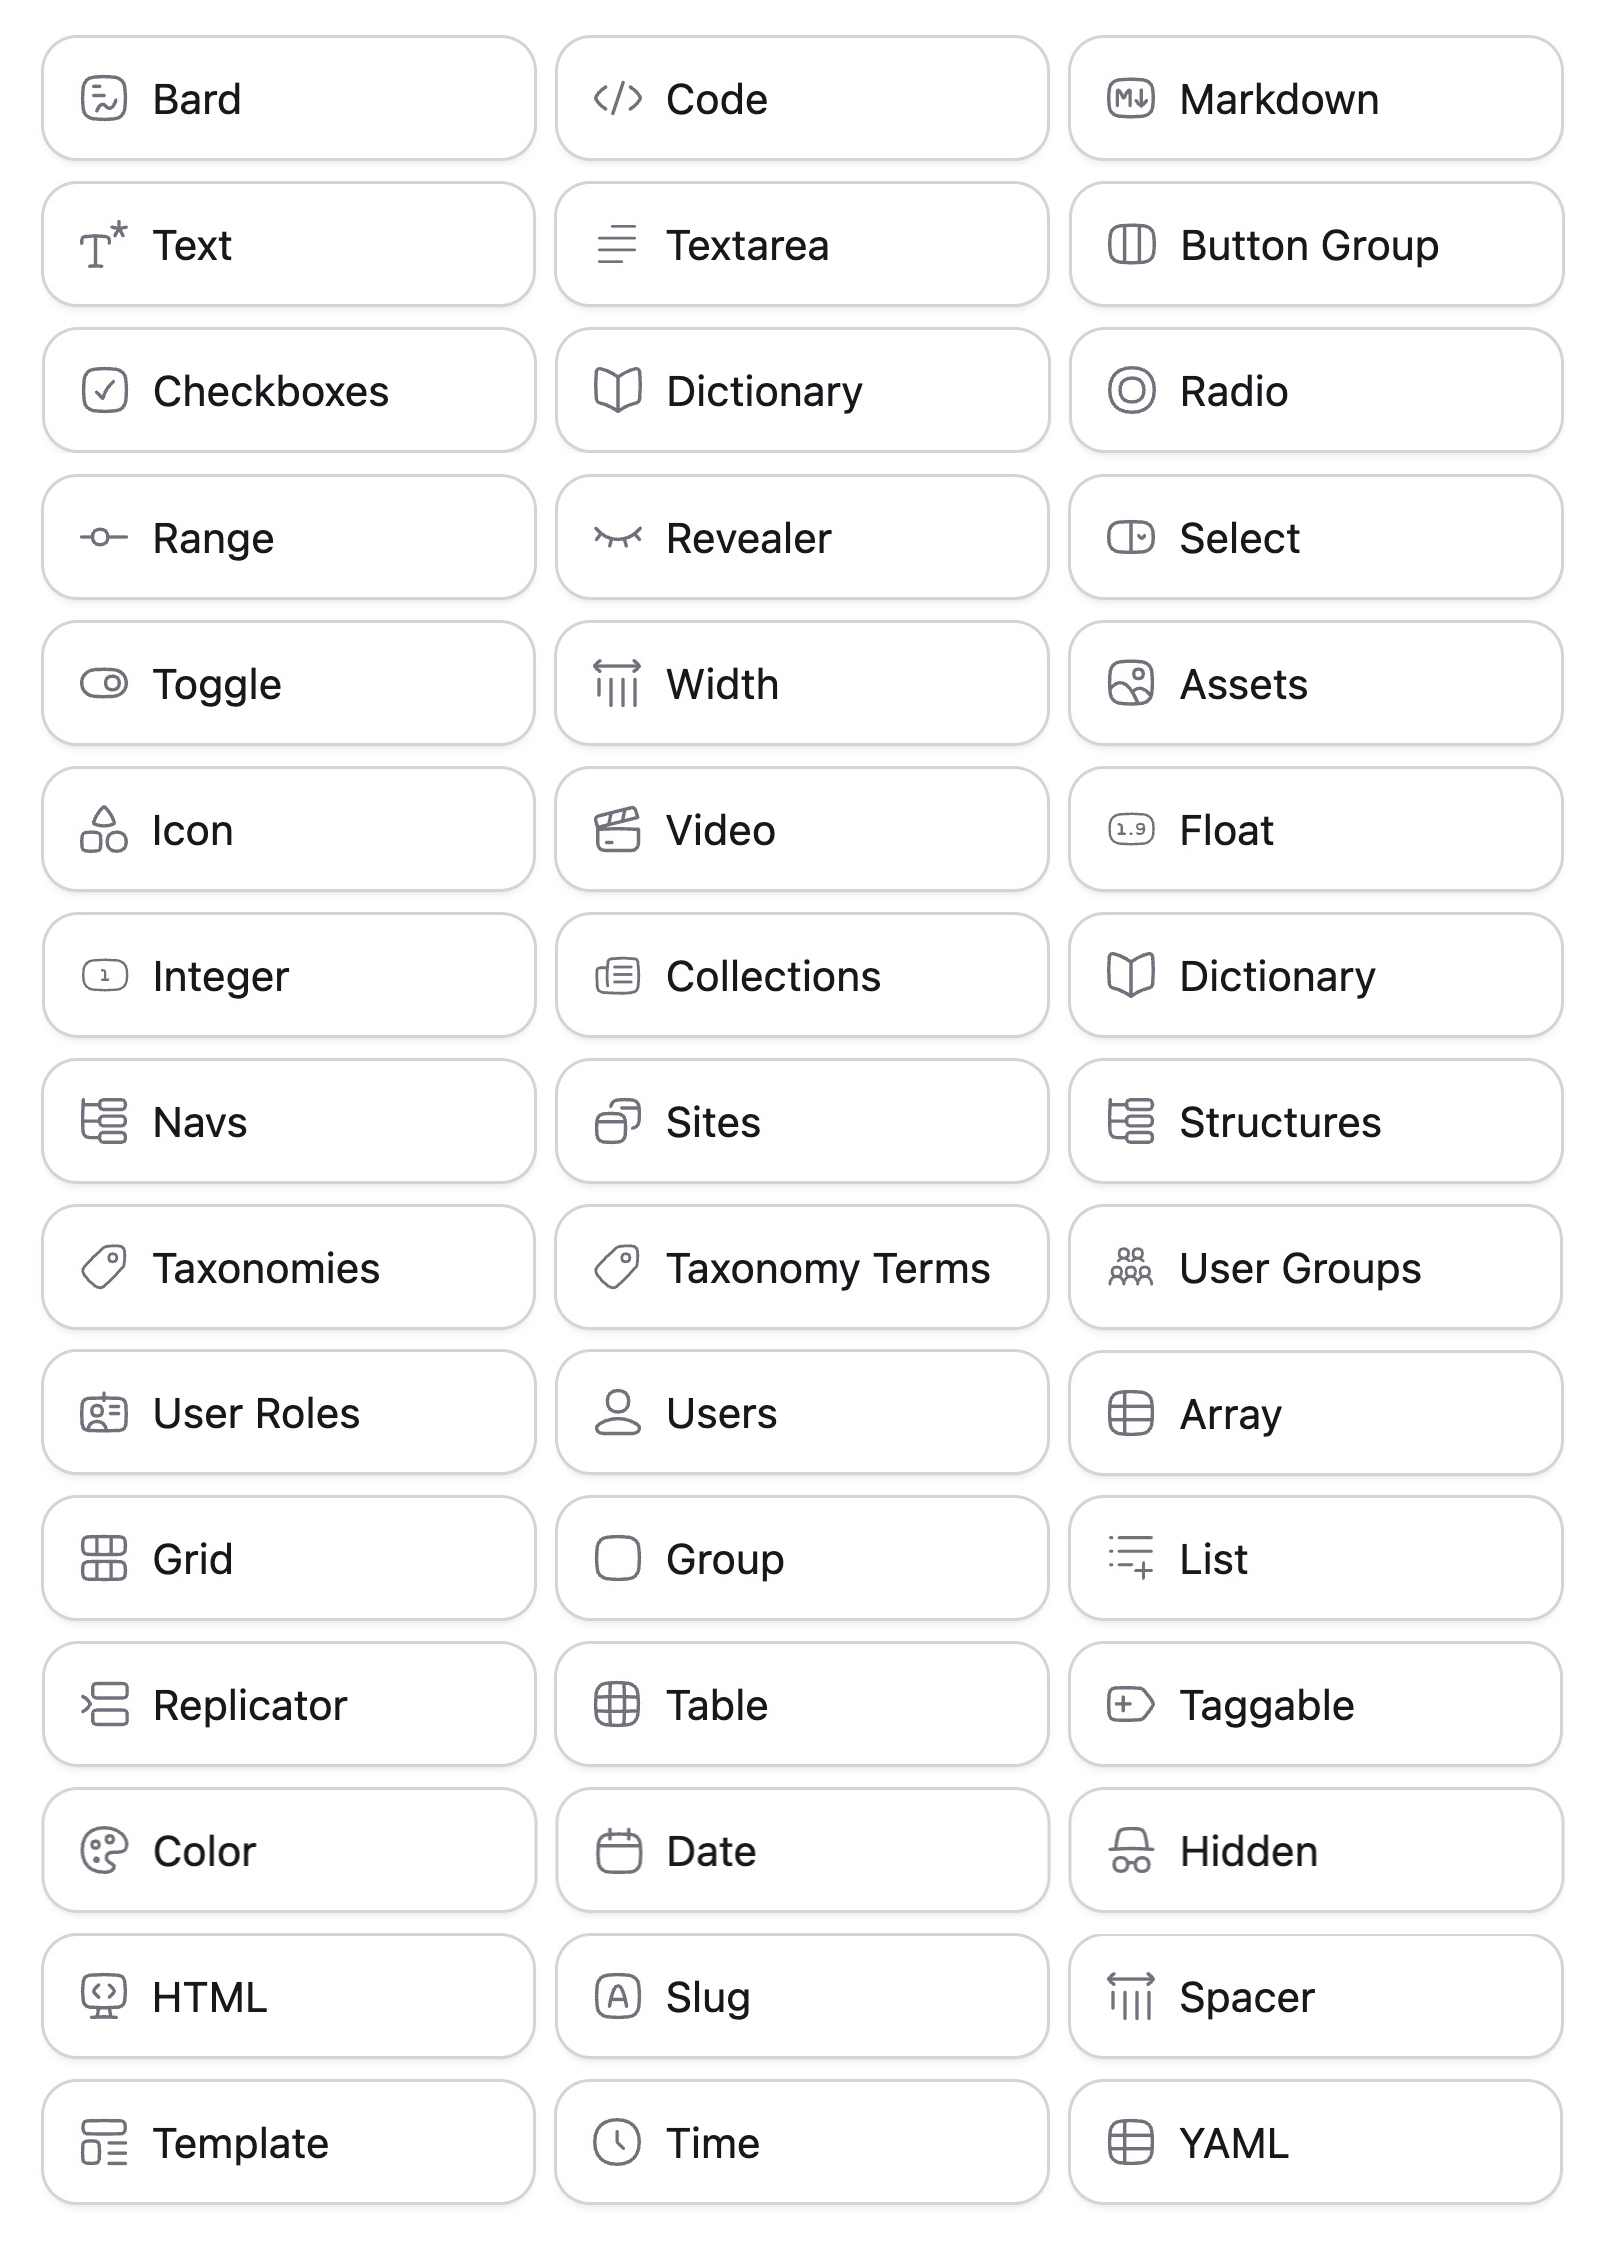Click the code brackets icon beside Code
The height and width of the screenshot is (2242, 1603).
[617, 99]
